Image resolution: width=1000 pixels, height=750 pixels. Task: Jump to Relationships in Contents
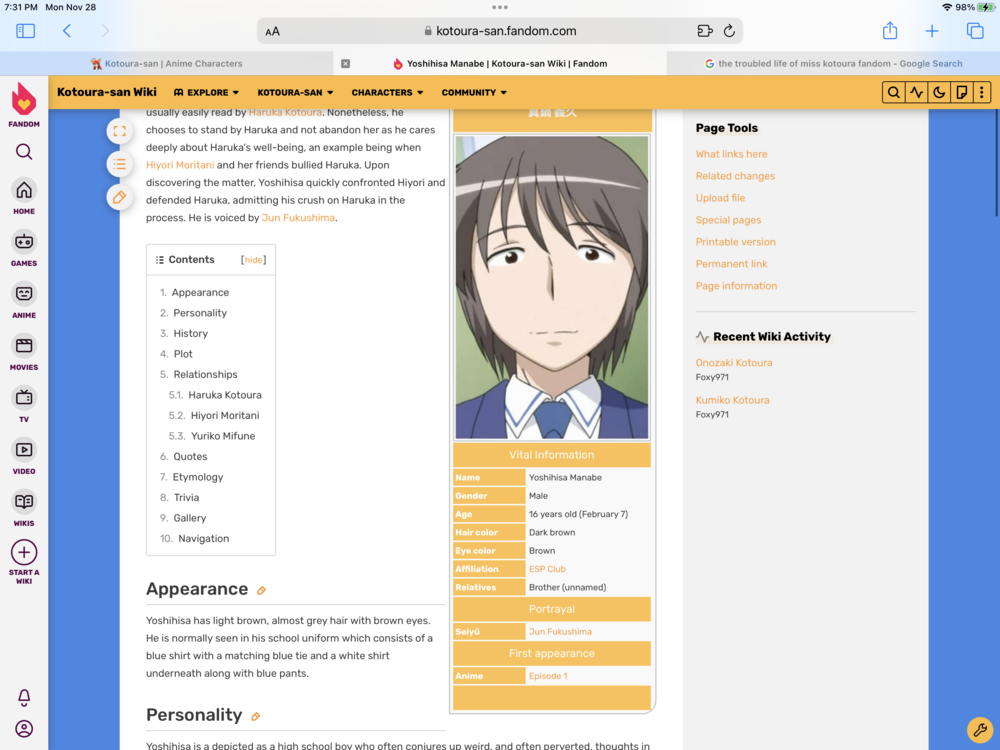(205, 374)
